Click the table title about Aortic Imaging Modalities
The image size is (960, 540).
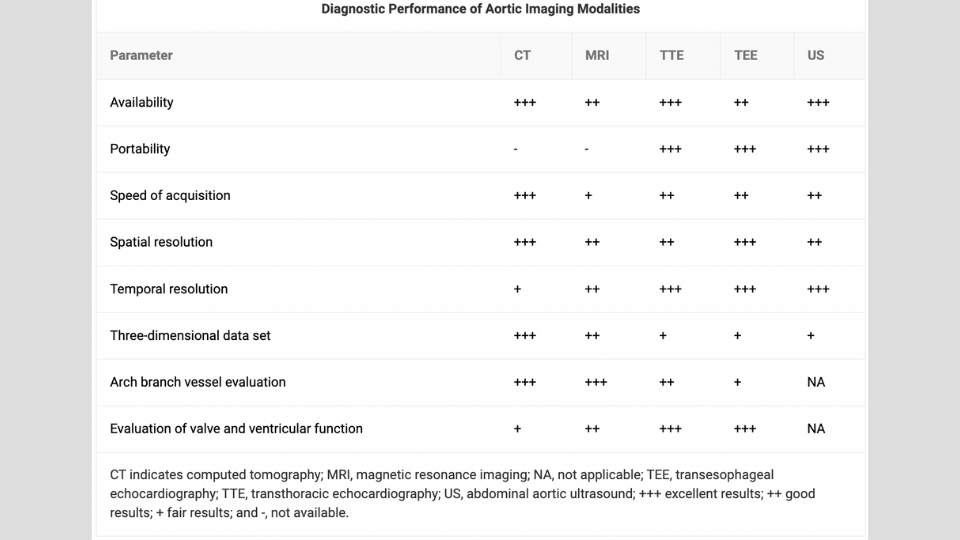pos(480,9)
